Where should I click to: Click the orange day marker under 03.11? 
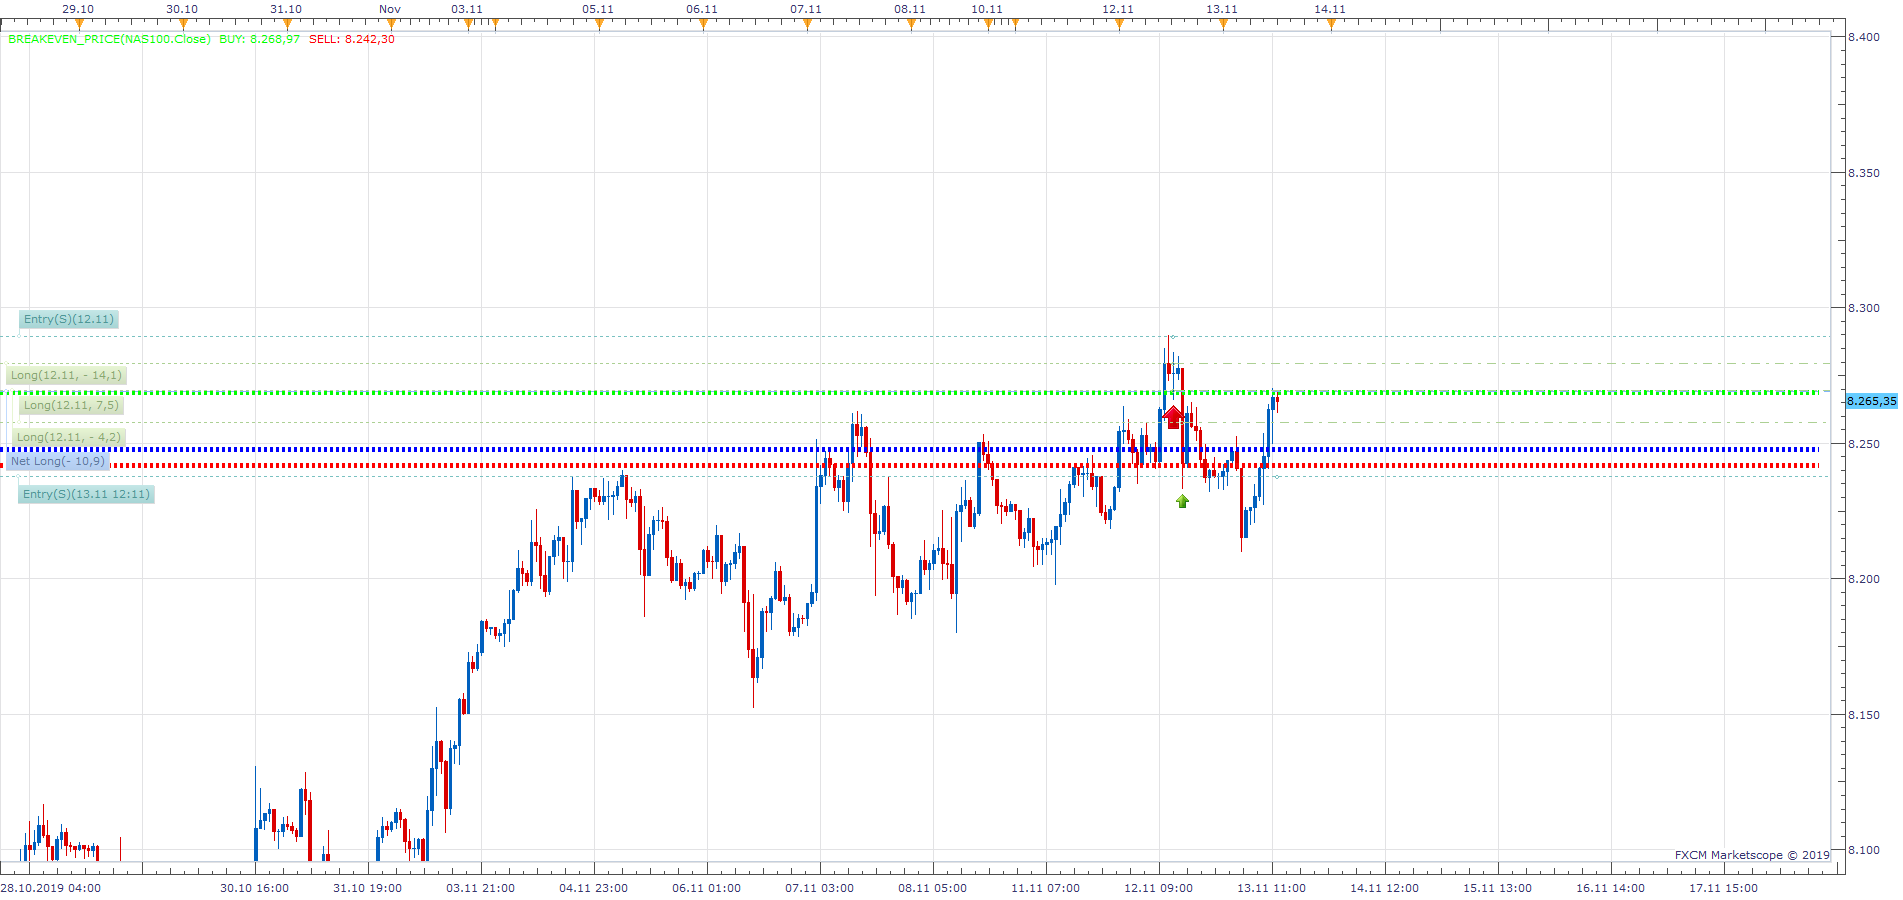tap(468, 24)
